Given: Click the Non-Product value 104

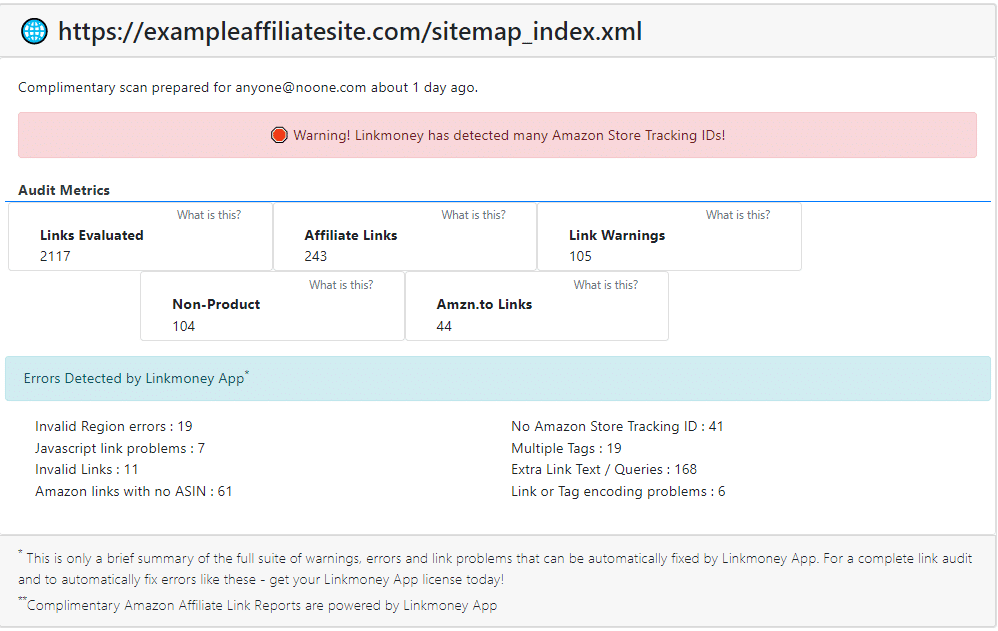Looking at the screenshot, I should pyautogui.click(x=184, y=326).
